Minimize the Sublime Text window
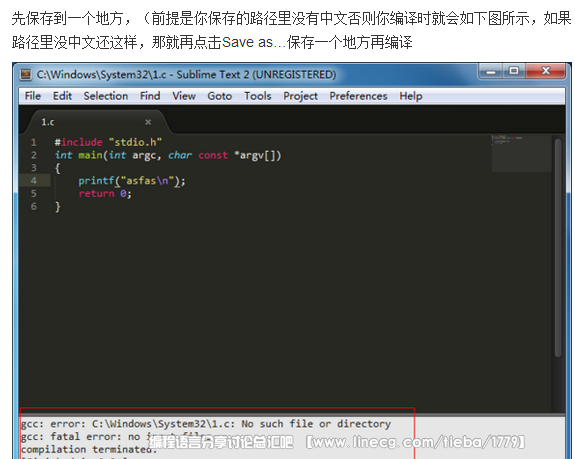Screen dimensions: 575x459 (490, 71)
